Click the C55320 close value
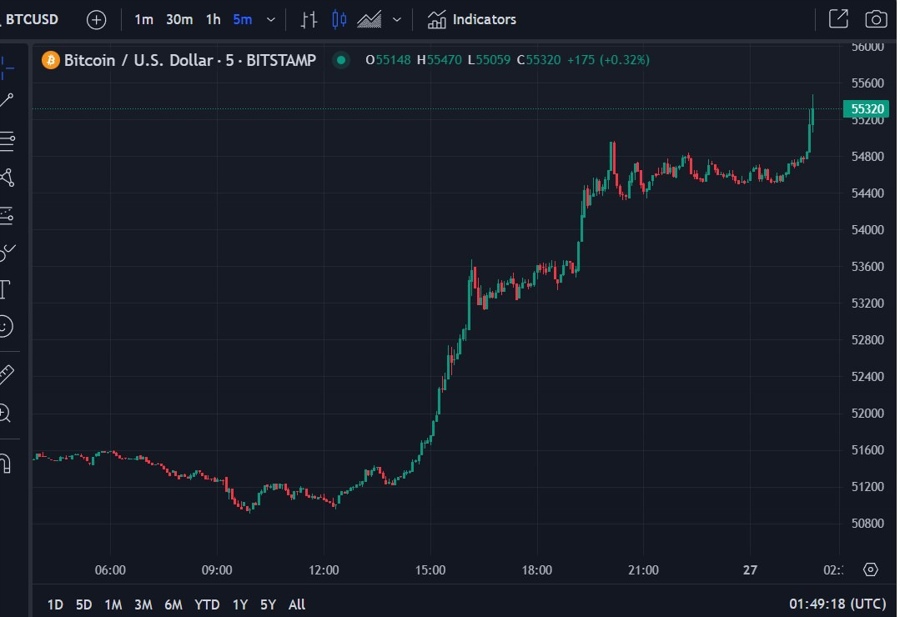Viewport: 900px width, 617px height. pos(538,60)
